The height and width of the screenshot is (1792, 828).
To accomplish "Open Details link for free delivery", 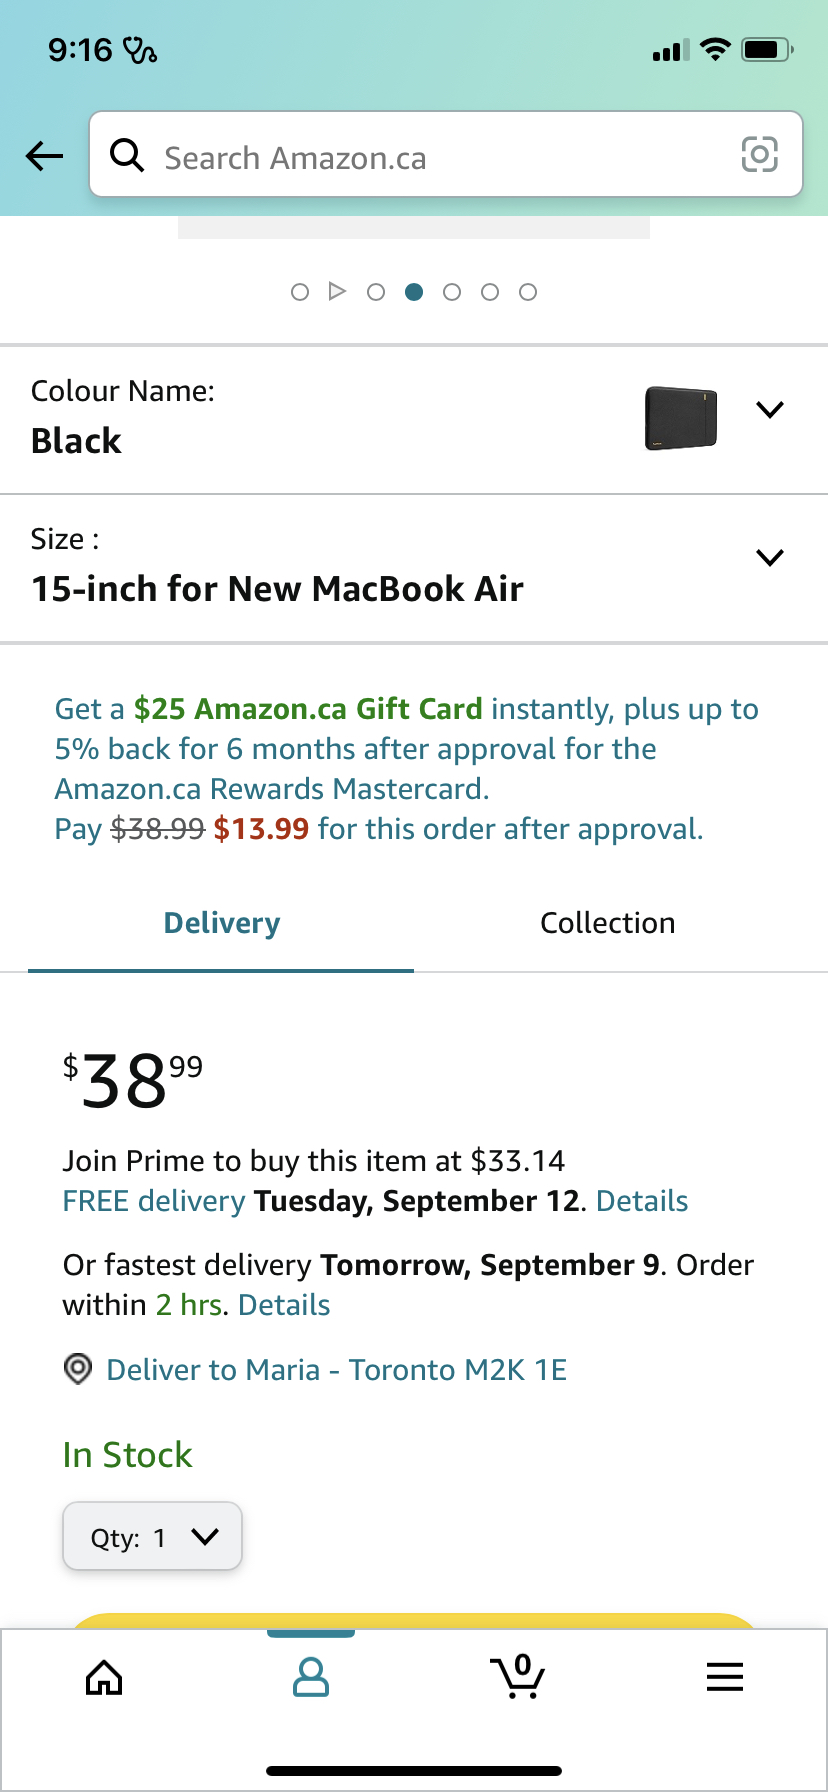I will point(642,1201).
